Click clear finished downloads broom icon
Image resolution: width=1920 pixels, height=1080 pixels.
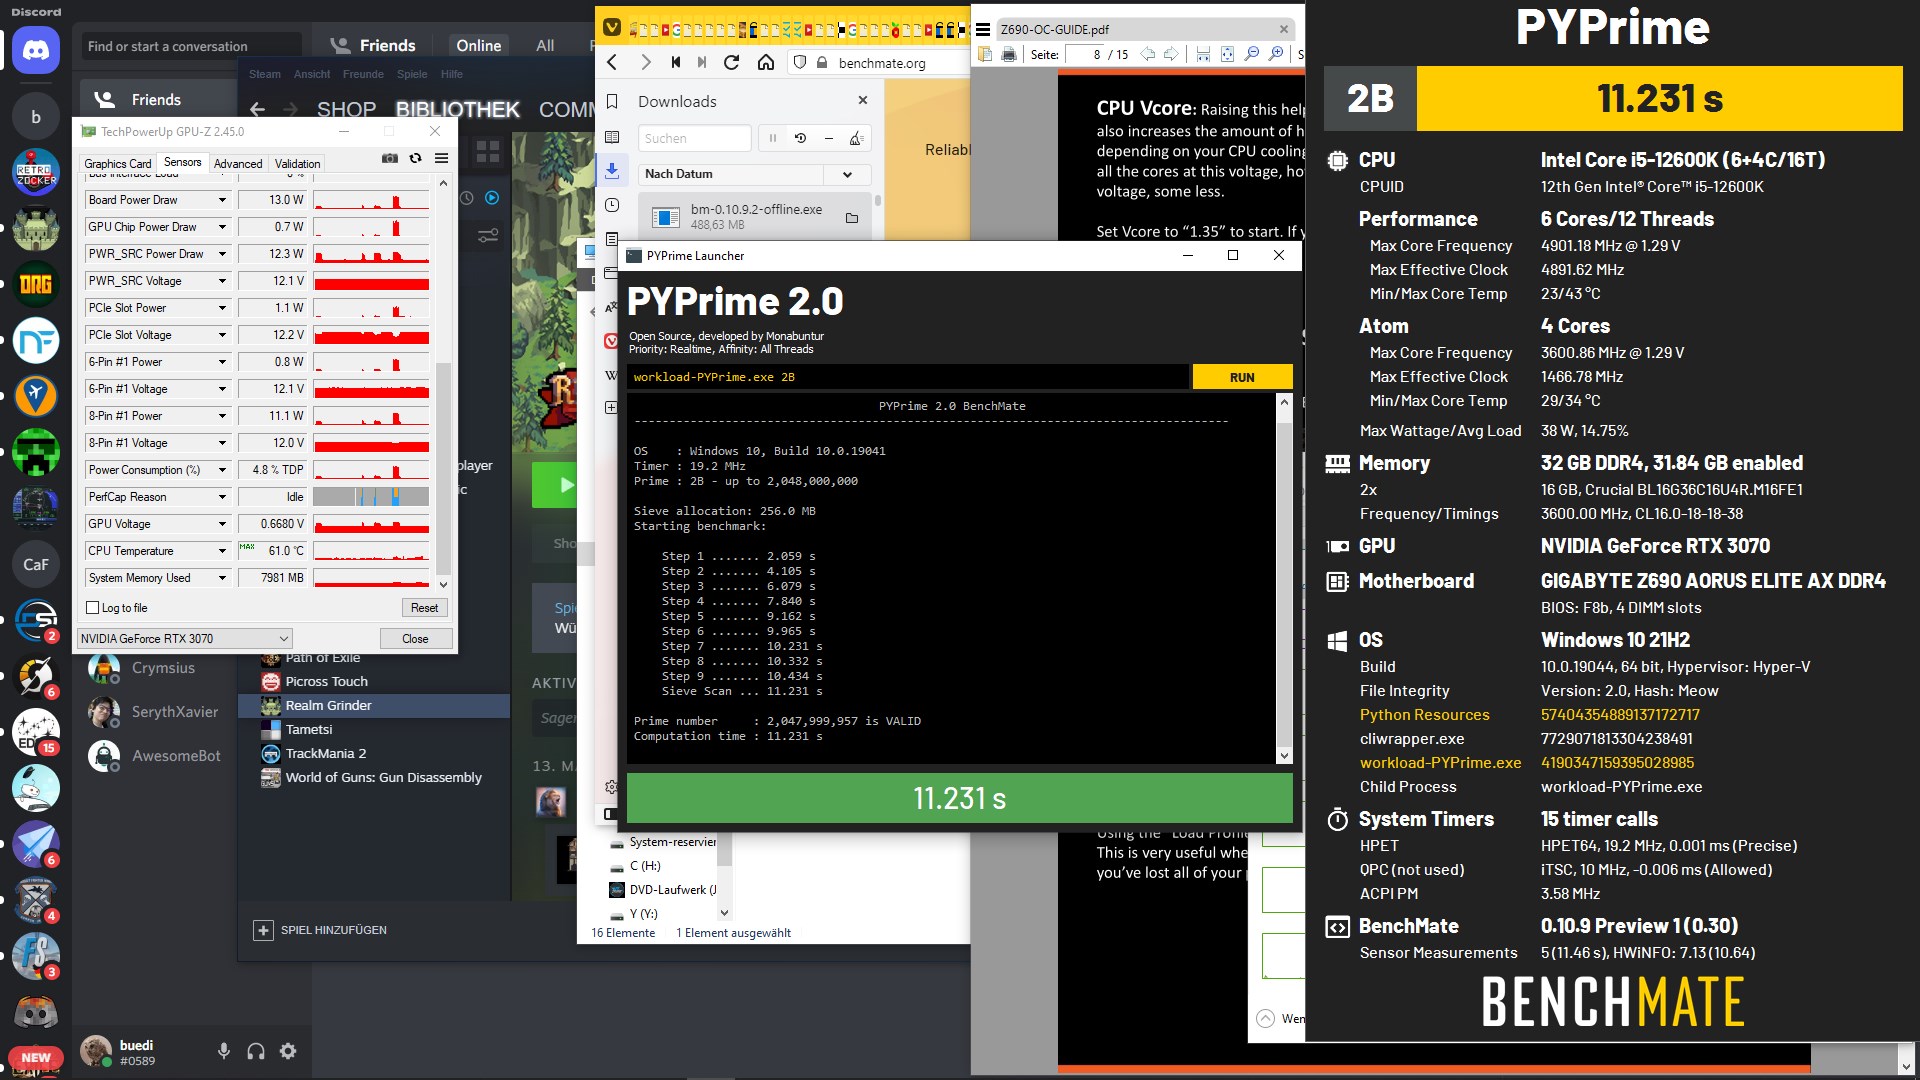[x=856, y=138]
